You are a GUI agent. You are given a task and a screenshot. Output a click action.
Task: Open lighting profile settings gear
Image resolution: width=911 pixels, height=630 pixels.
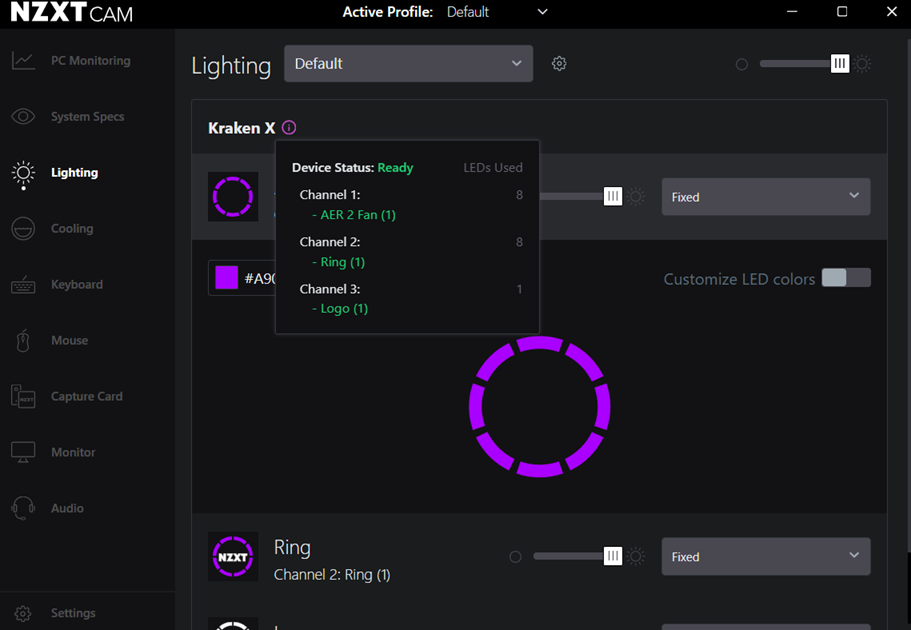point(559,63)
